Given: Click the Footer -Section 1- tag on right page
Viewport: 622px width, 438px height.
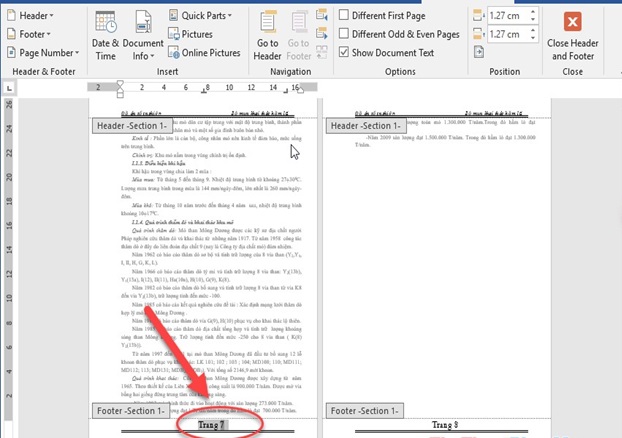Looking at the screenshot, I should (x=365, y=411).
